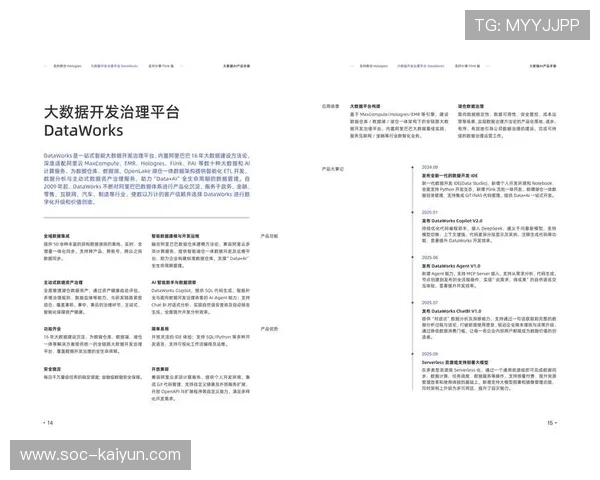
Task: Click the 'DataWorks Agent V1.0' release heading
Action: [x=451, y=266]
